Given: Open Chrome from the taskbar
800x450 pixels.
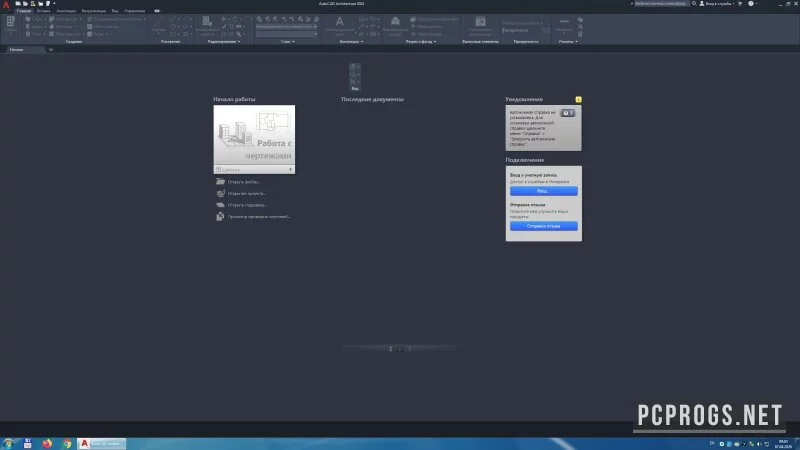Looking at the screenshot, I should pos(67,444).
